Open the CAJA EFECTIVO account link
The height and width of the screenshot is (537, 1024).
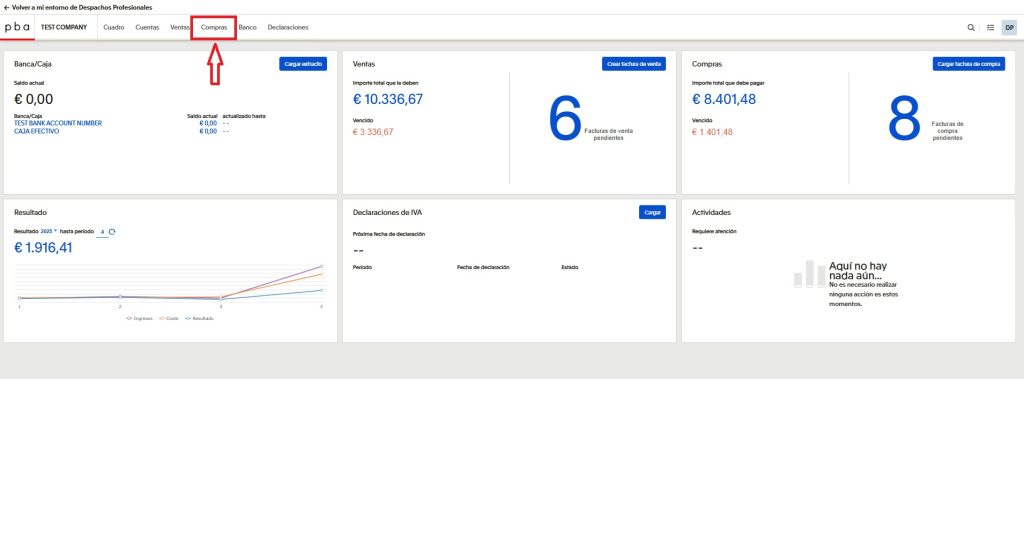point(36,131)
